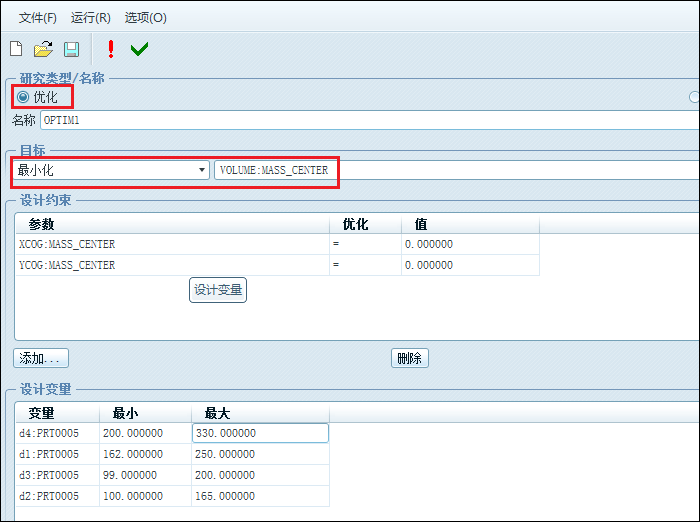Click the red exclamation compute icon
The width and height of the screenshot is (700, 522).
coord(111,49)
